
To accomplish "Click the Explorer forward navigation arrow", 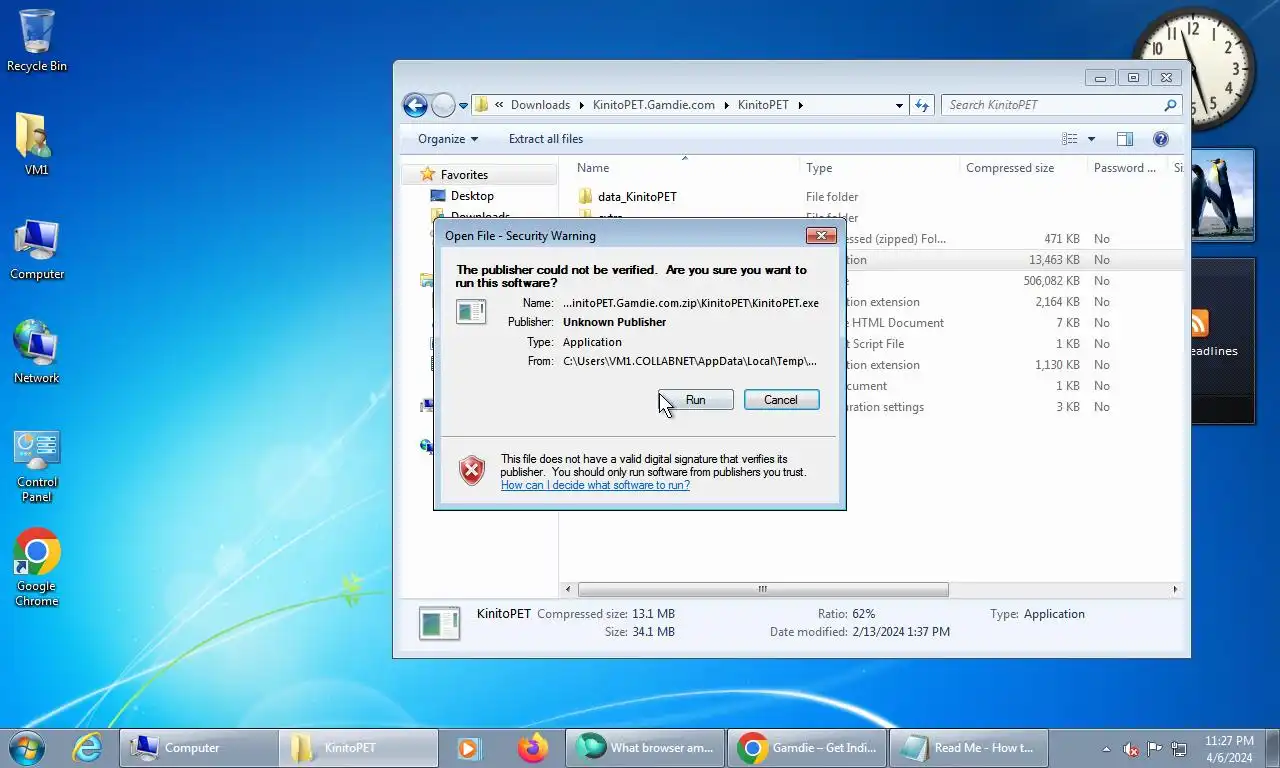I will [443, 105].
